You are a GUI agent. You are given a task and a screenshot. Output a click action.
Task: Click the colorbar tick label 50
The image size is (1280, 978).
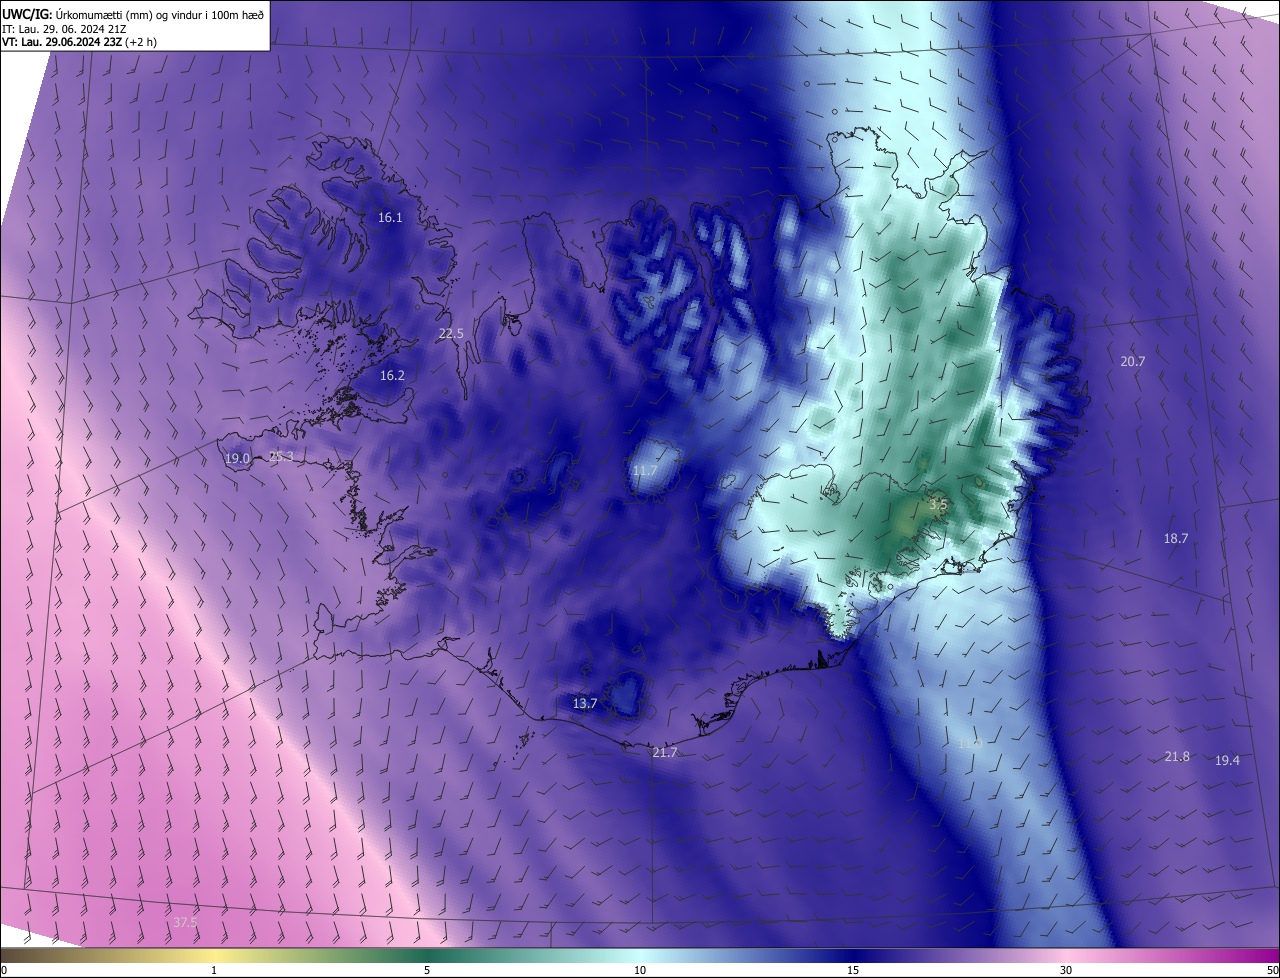[1273, 970]
